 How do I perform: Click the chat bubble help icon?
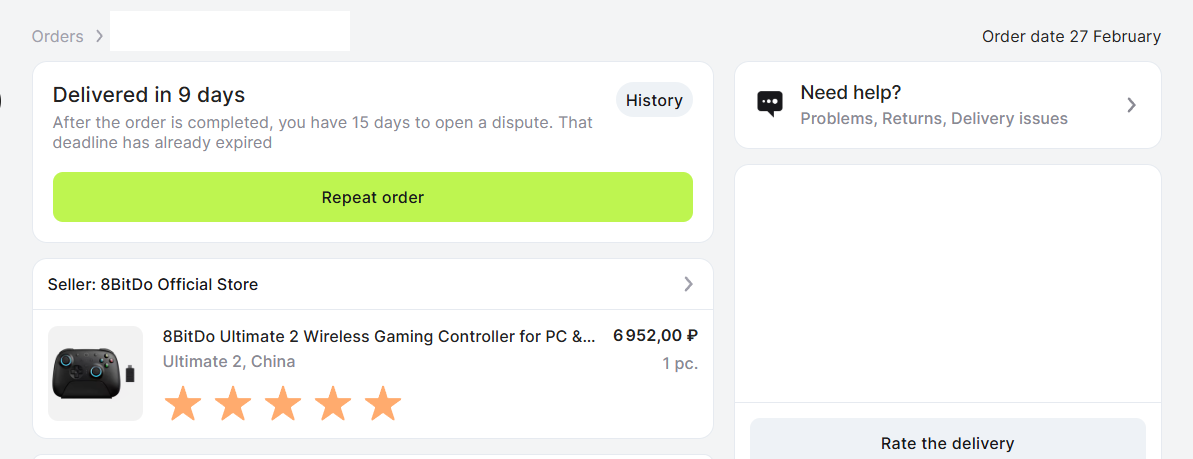coord(769,103)
